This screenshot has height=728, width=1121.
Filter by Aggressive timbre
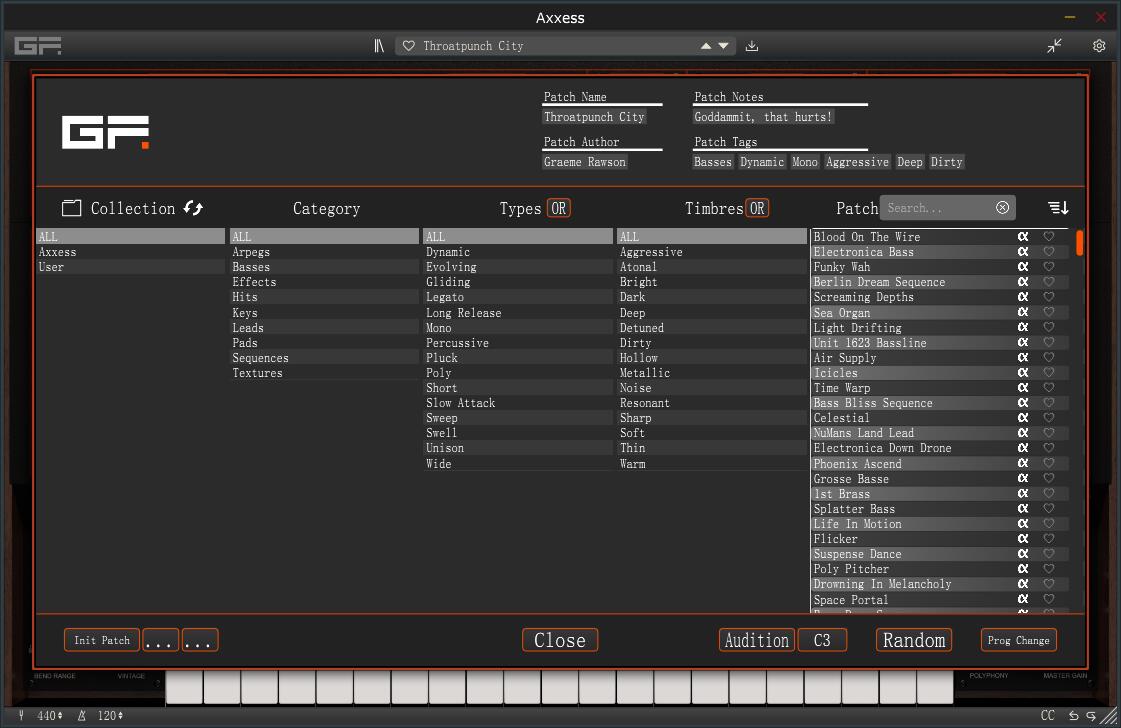pyautogui.click(x=711, y=252)
